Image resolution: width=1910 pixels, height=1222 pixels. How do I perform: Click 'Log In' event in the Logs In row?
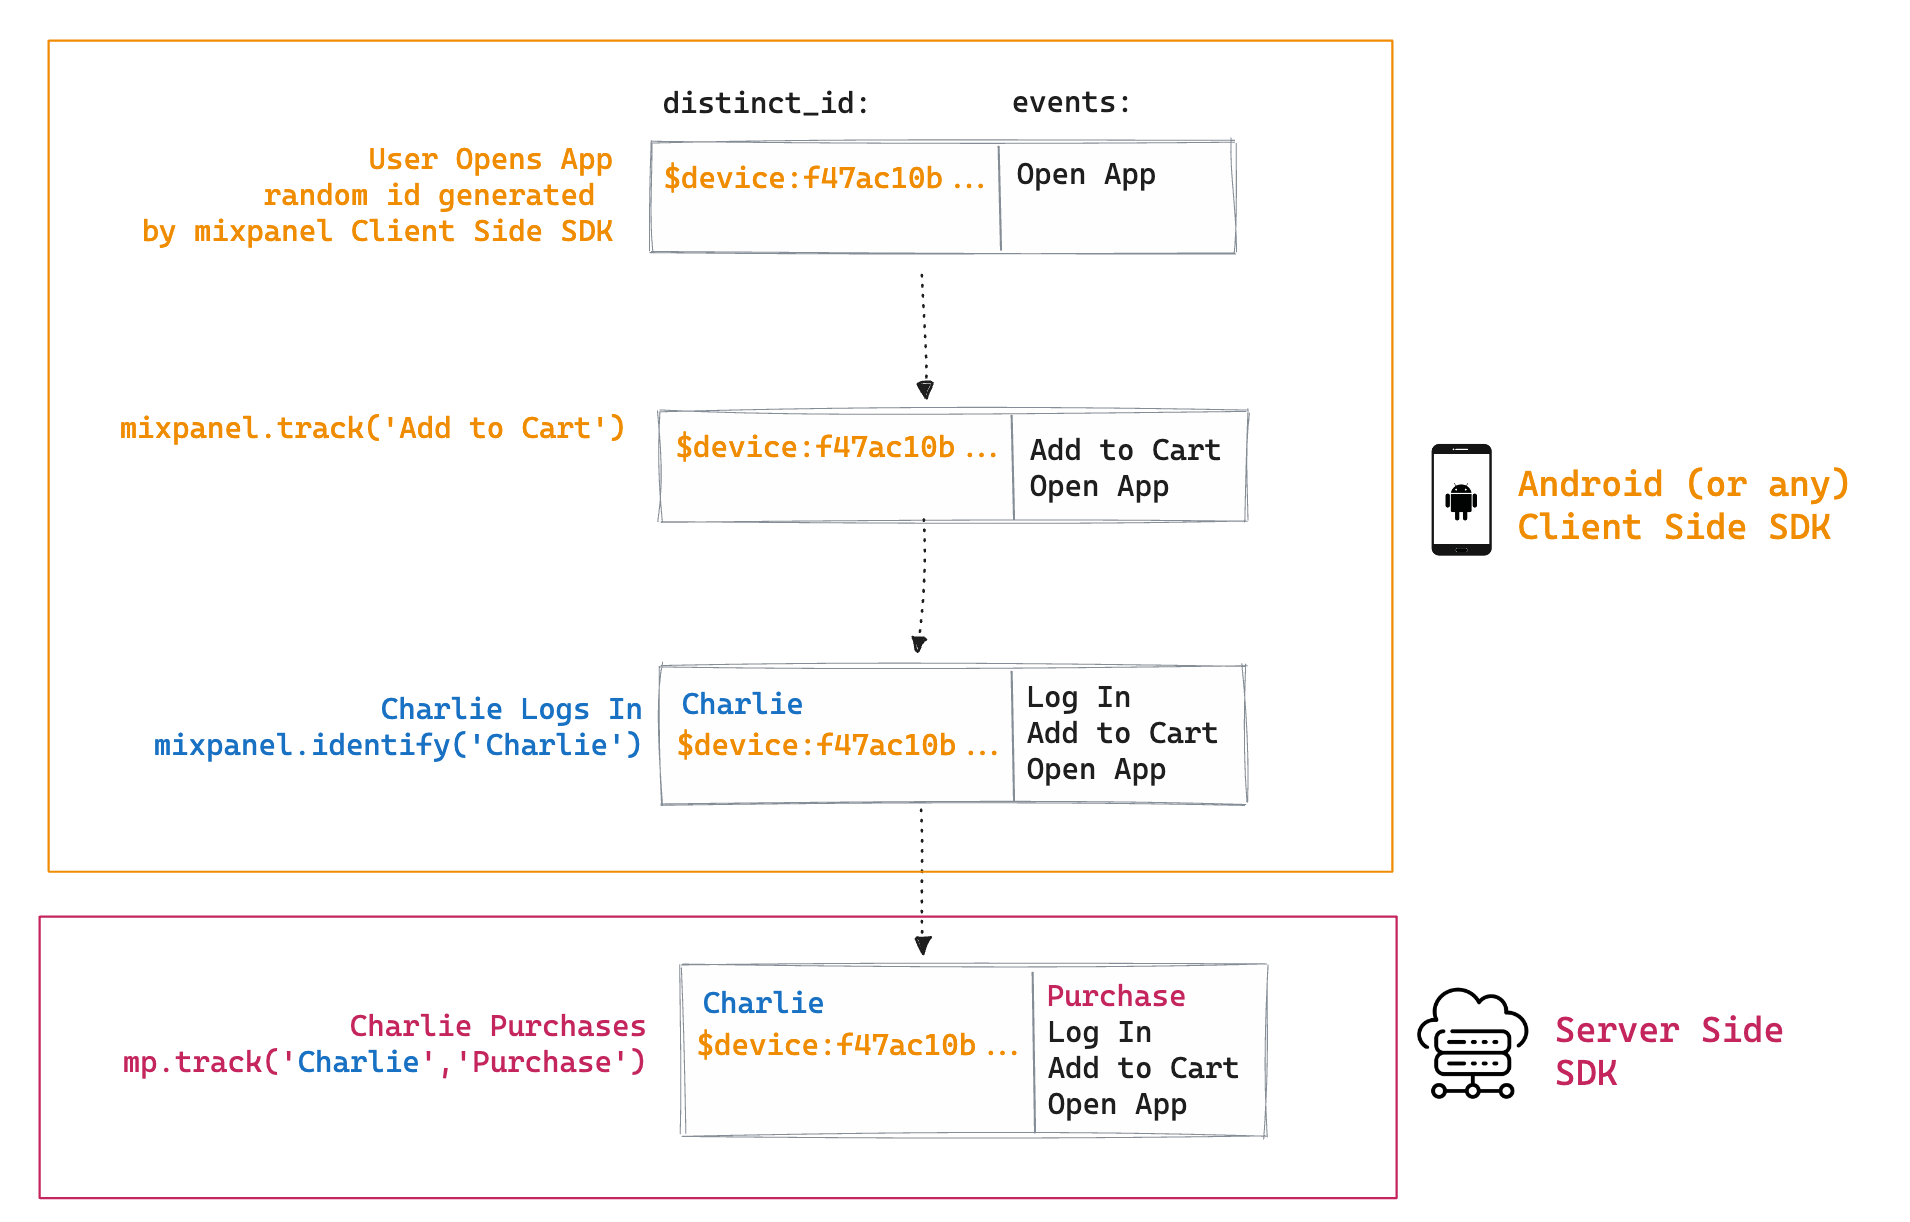click(1078, 697)
